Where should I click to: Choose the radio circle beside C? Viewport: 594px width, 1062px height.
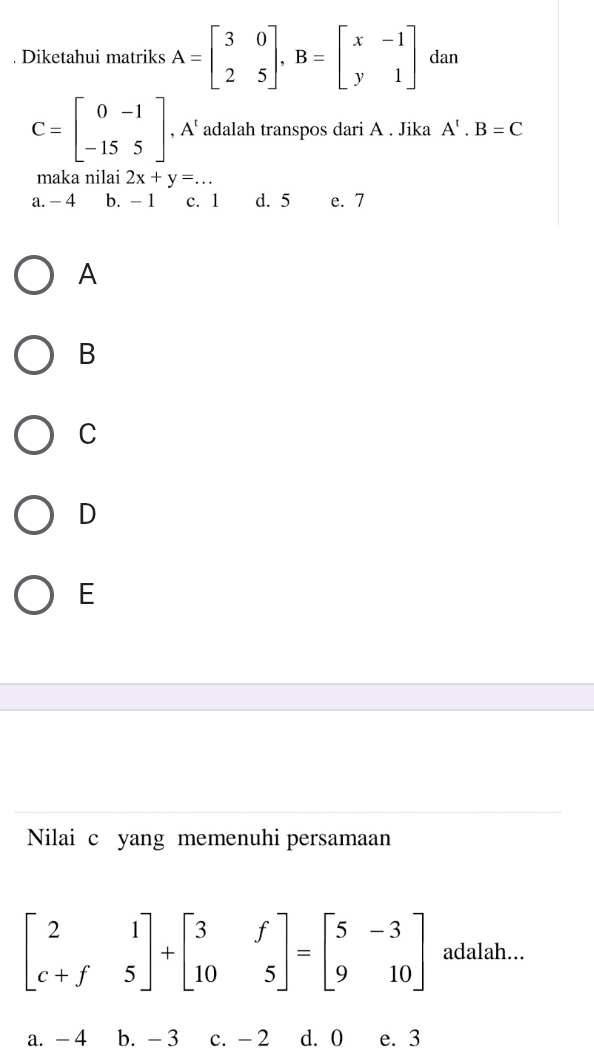pyautogui.click(x=34, y=434)
